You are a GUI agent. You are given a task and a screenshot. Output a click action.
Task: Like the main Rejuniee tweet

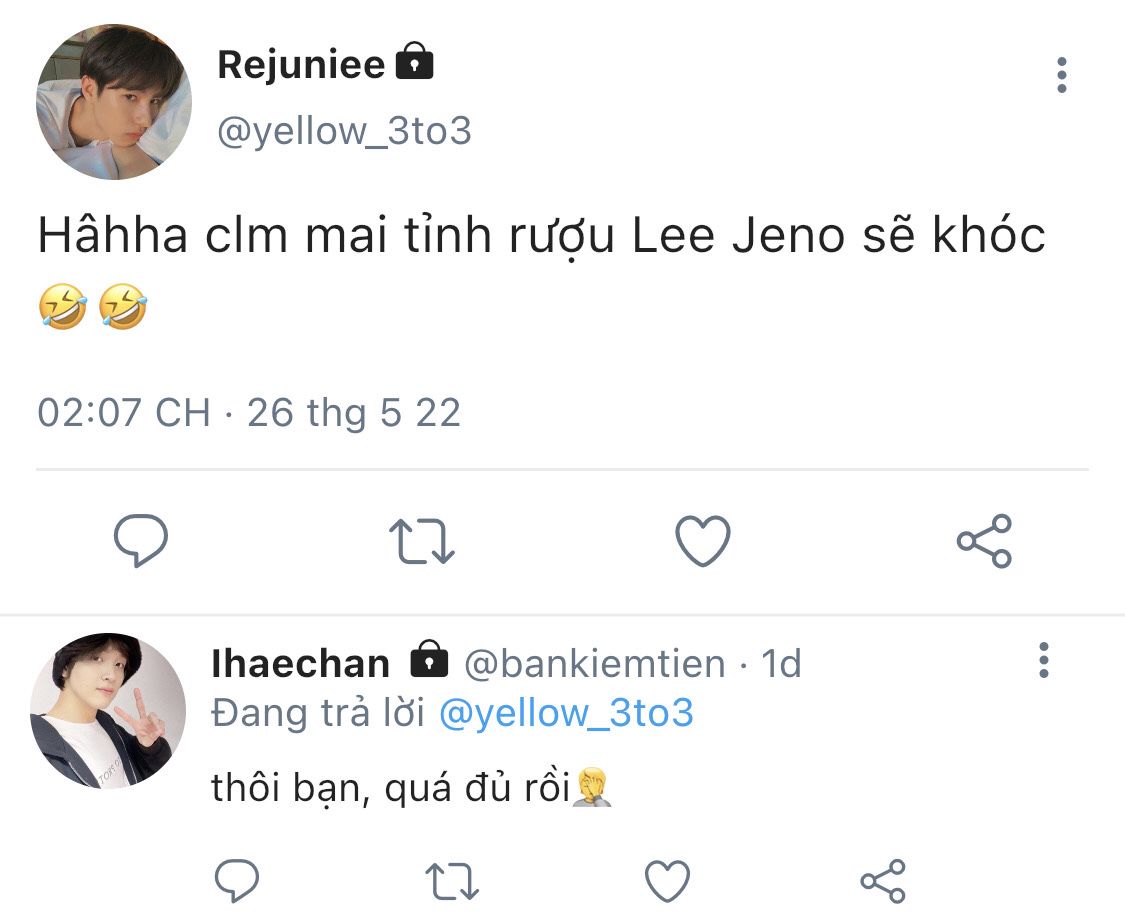[703, 541]
